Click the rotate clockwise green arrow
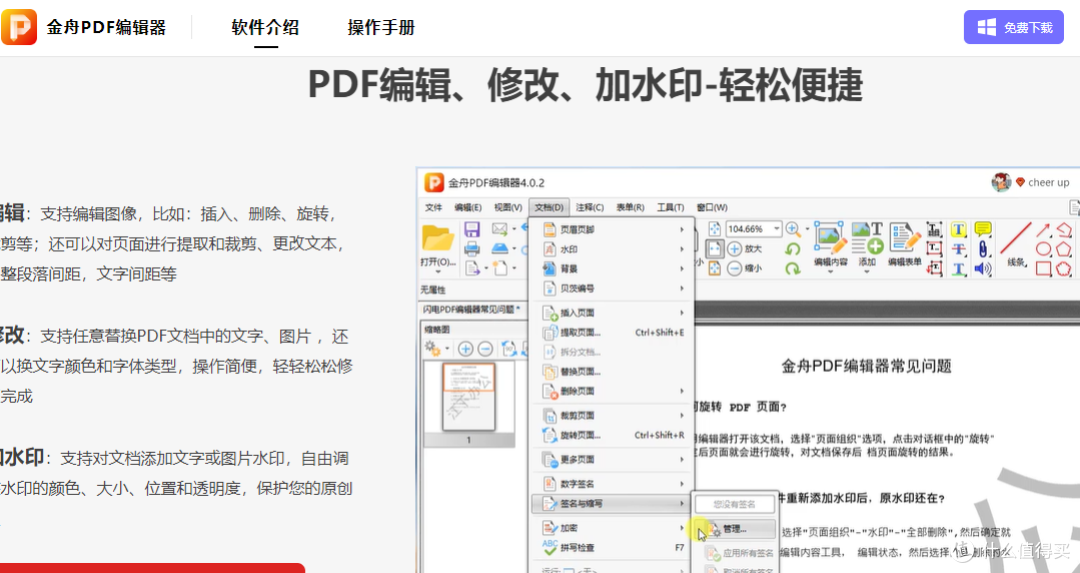The image size is (1080, 573). point(793,269)
